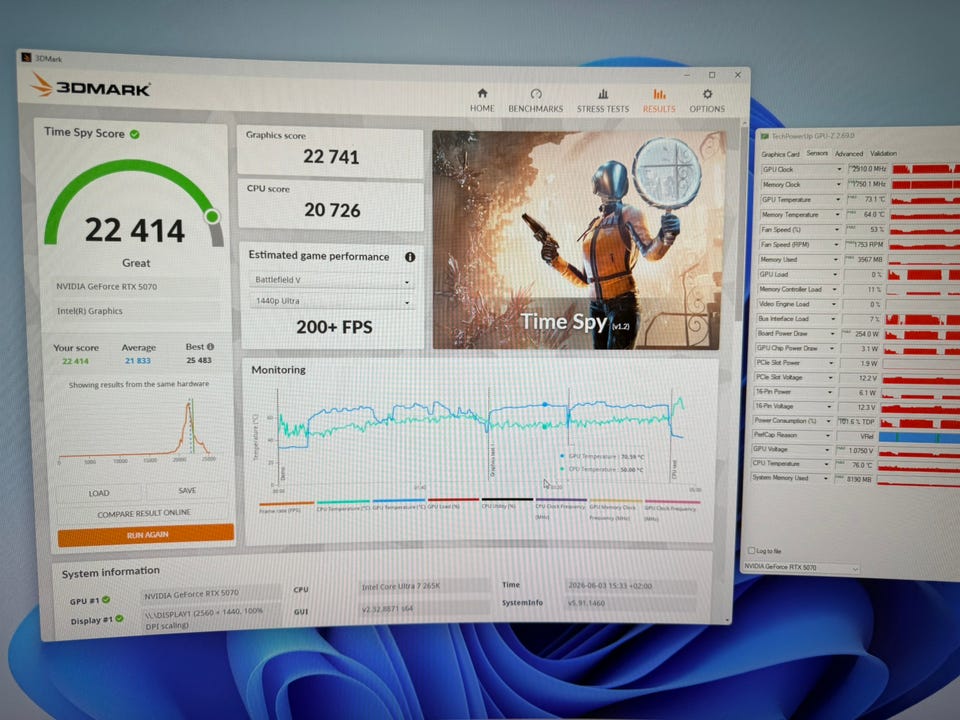Image resolution: width=960 pixels, height=720 pixels.
Task: Click the Time Spy benchmark thumbnail image
Action: click(x=577, y=239)
